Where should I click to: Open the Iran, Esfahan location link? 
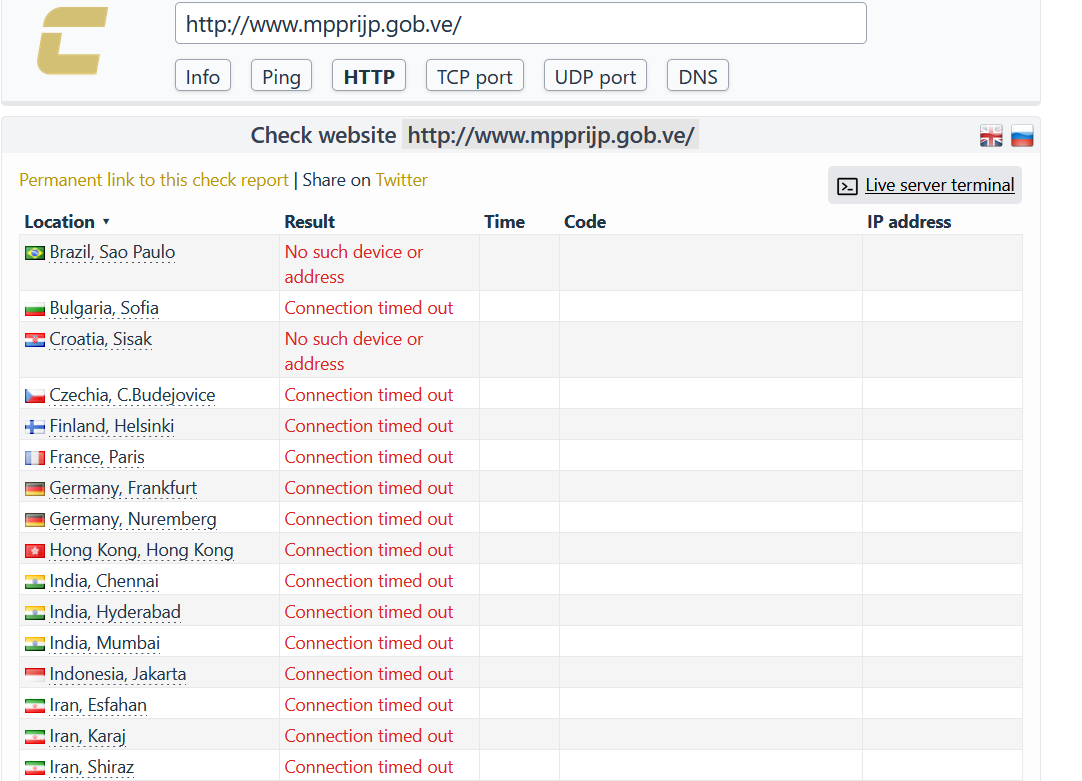pos(98,705)
